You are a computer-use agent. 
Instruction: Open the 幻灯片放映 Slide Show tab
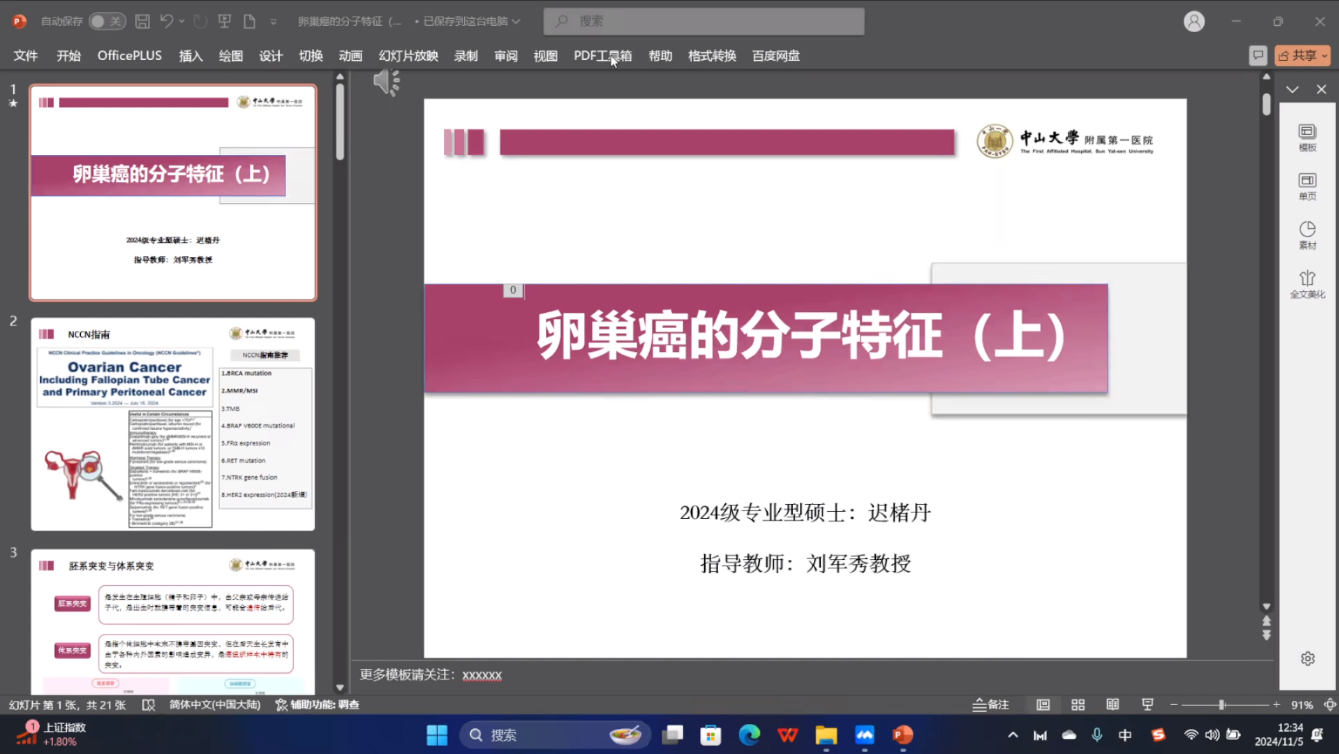pos(408,56)
